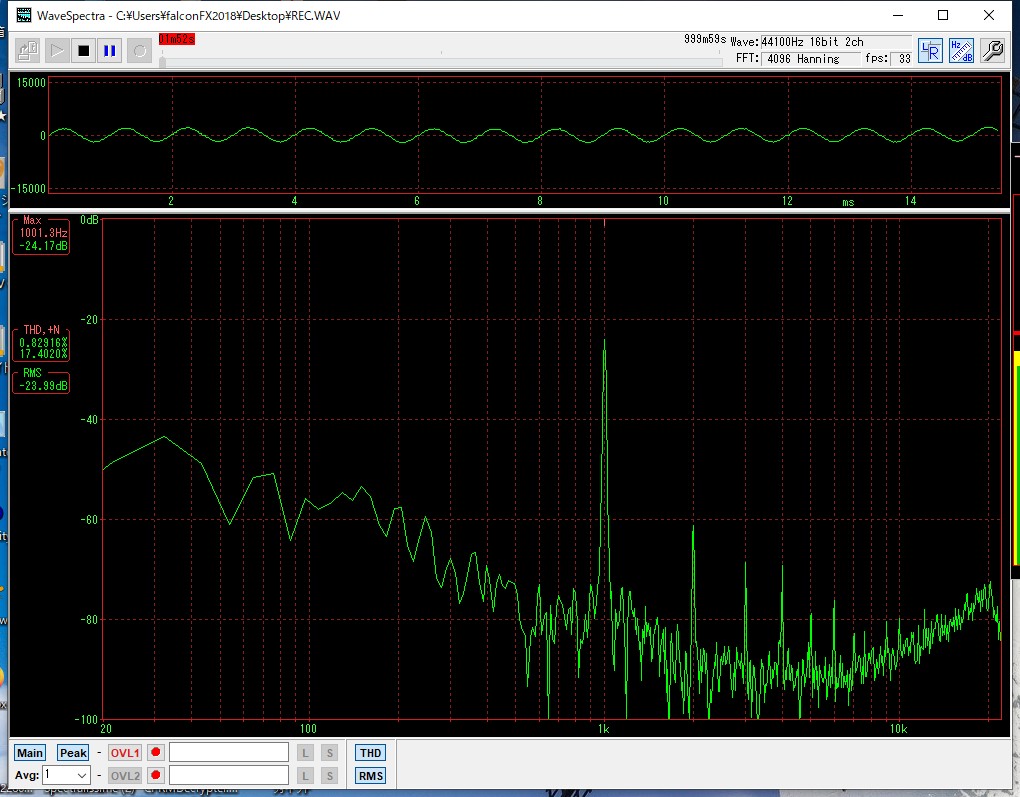Toggle the Main spectrum display
Screen dimensions: 1020x797
tap(30, 753)
